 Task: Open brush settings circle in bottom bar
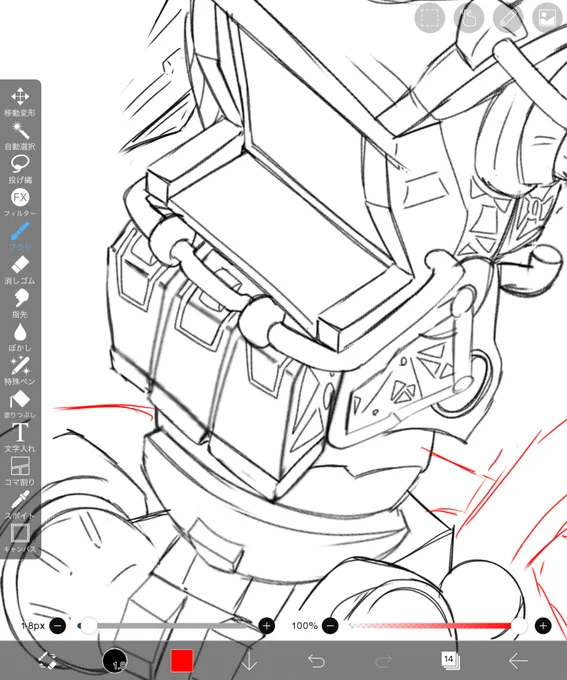pos(115,661)
